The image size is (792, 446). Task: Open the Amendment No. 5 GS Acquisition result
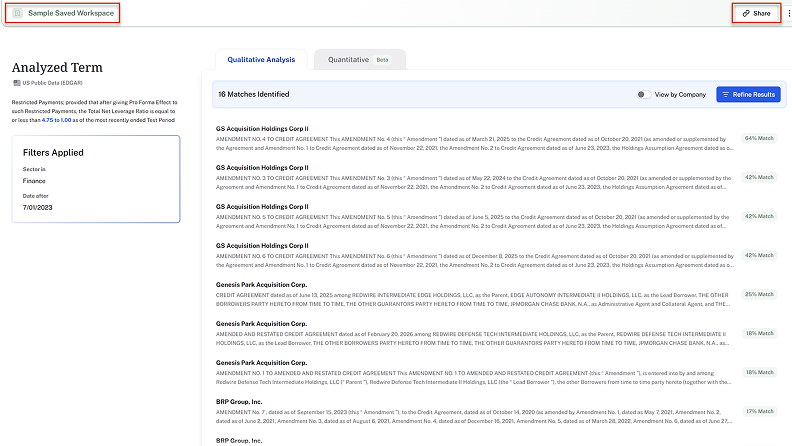(x=475, y=216)
